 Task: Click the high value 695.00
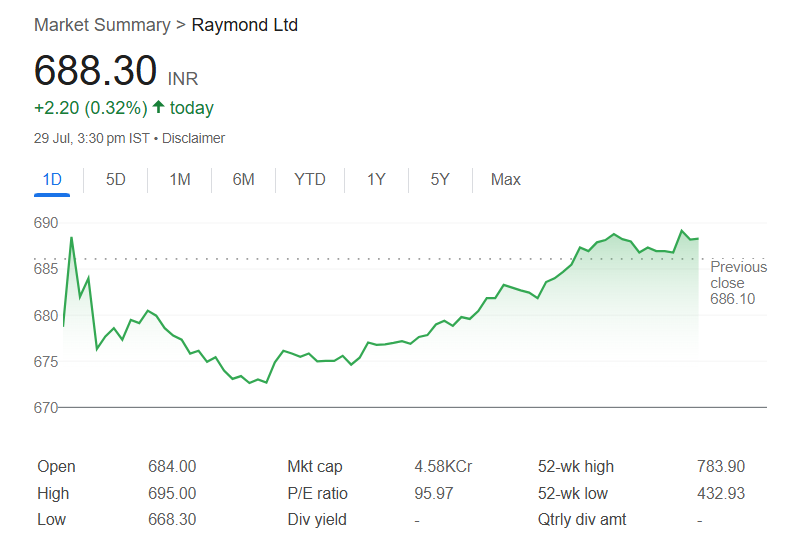[x=172, y=494]
